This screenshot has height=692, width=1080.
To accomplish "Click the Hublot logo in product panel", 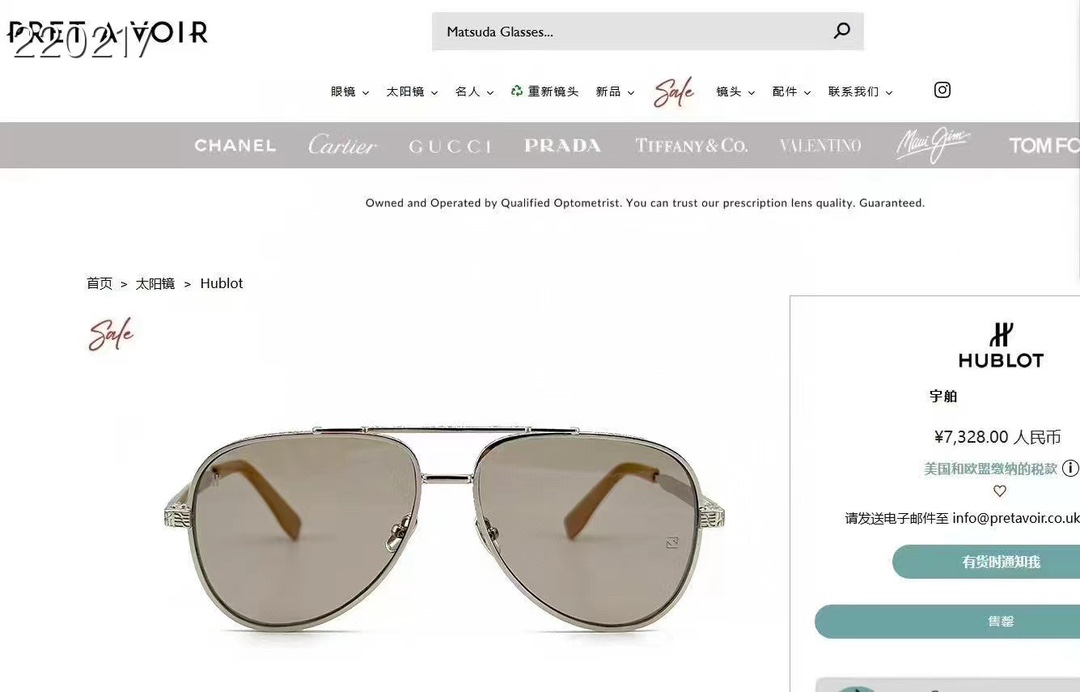I will (1001, 345).
